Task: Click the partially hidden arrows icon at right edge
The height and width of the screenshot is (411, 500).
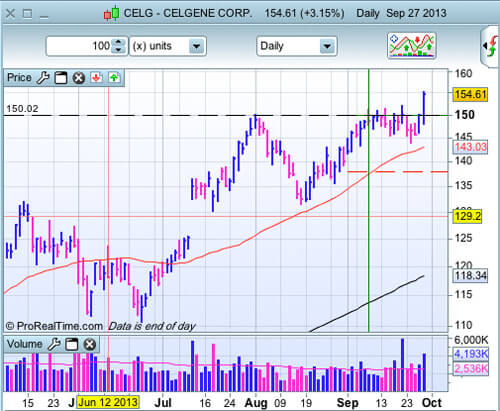Action: coord(490,47)
